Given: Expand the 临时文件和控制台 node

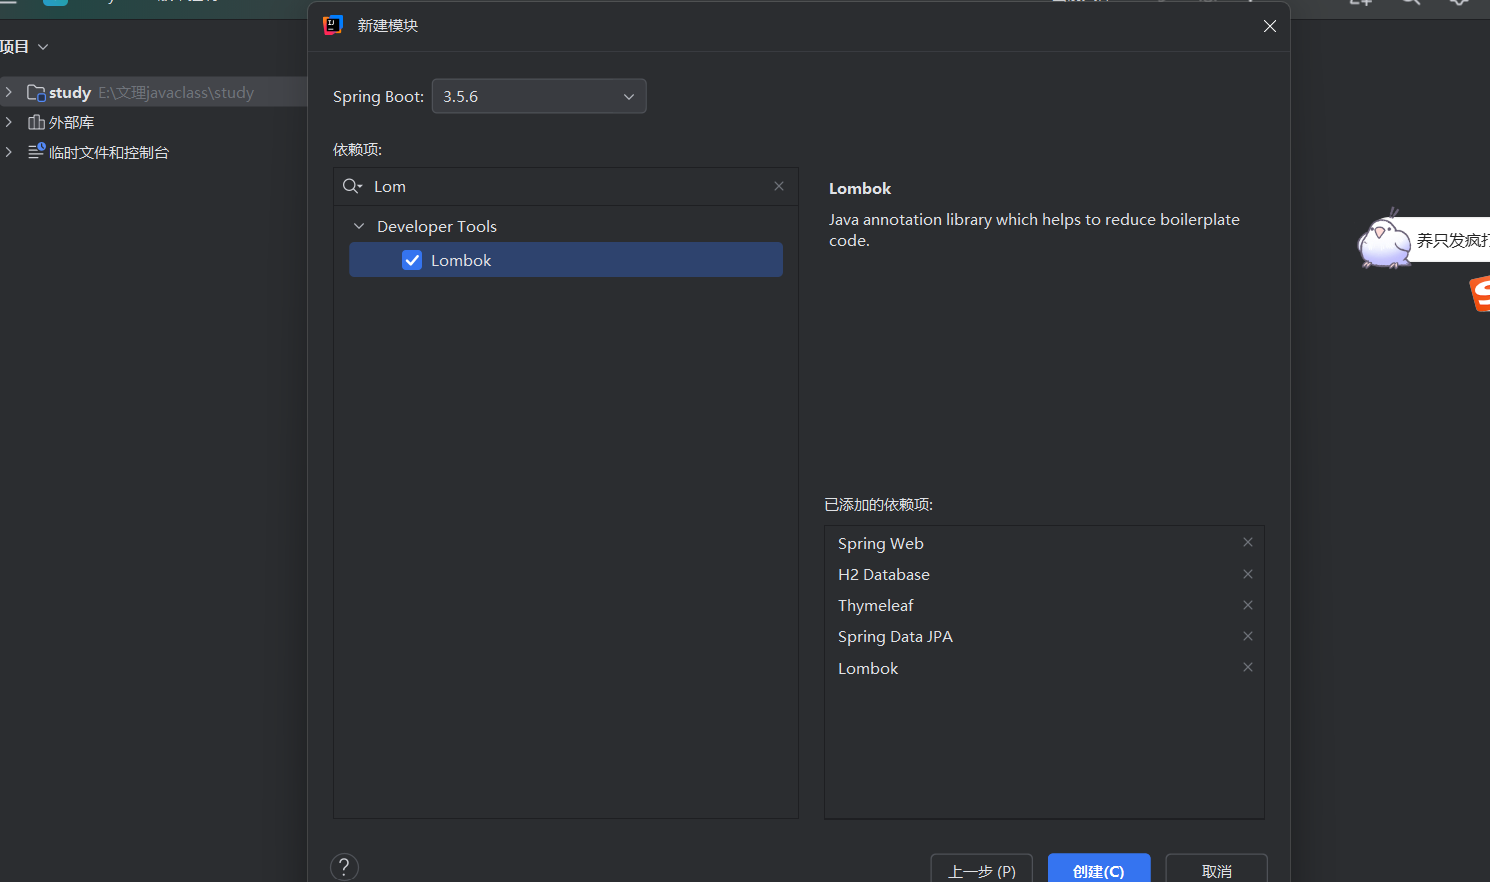Looking at the screenshot, I should click(9, 152).
